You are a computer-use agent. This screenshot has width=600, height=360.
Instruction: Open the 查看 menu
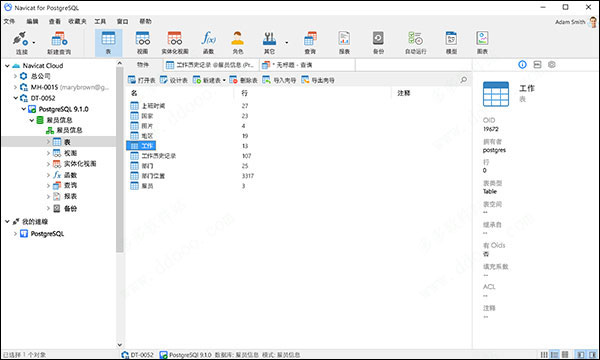(55, 21)
